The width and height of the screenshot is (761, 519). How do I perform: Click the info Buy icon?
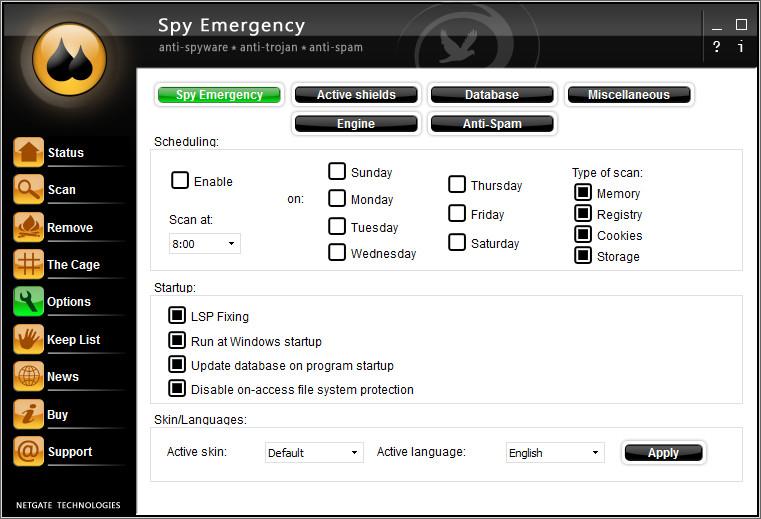coord(29,414)
